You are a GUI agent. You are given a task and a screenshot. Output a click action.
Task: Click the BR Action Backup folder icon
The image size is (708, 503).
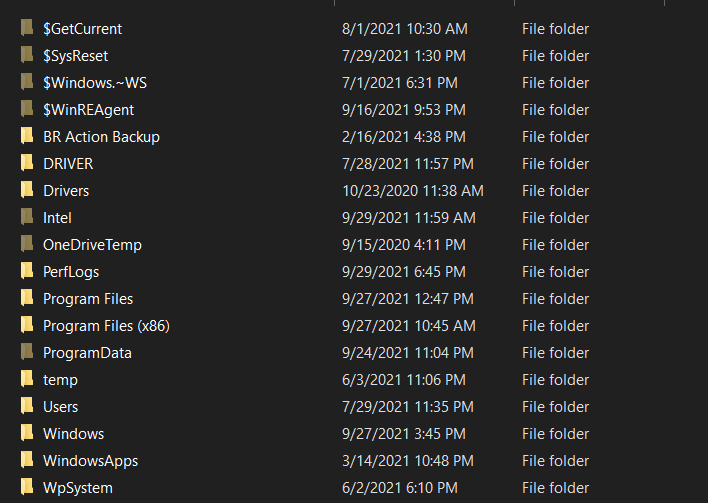(27, 137)
